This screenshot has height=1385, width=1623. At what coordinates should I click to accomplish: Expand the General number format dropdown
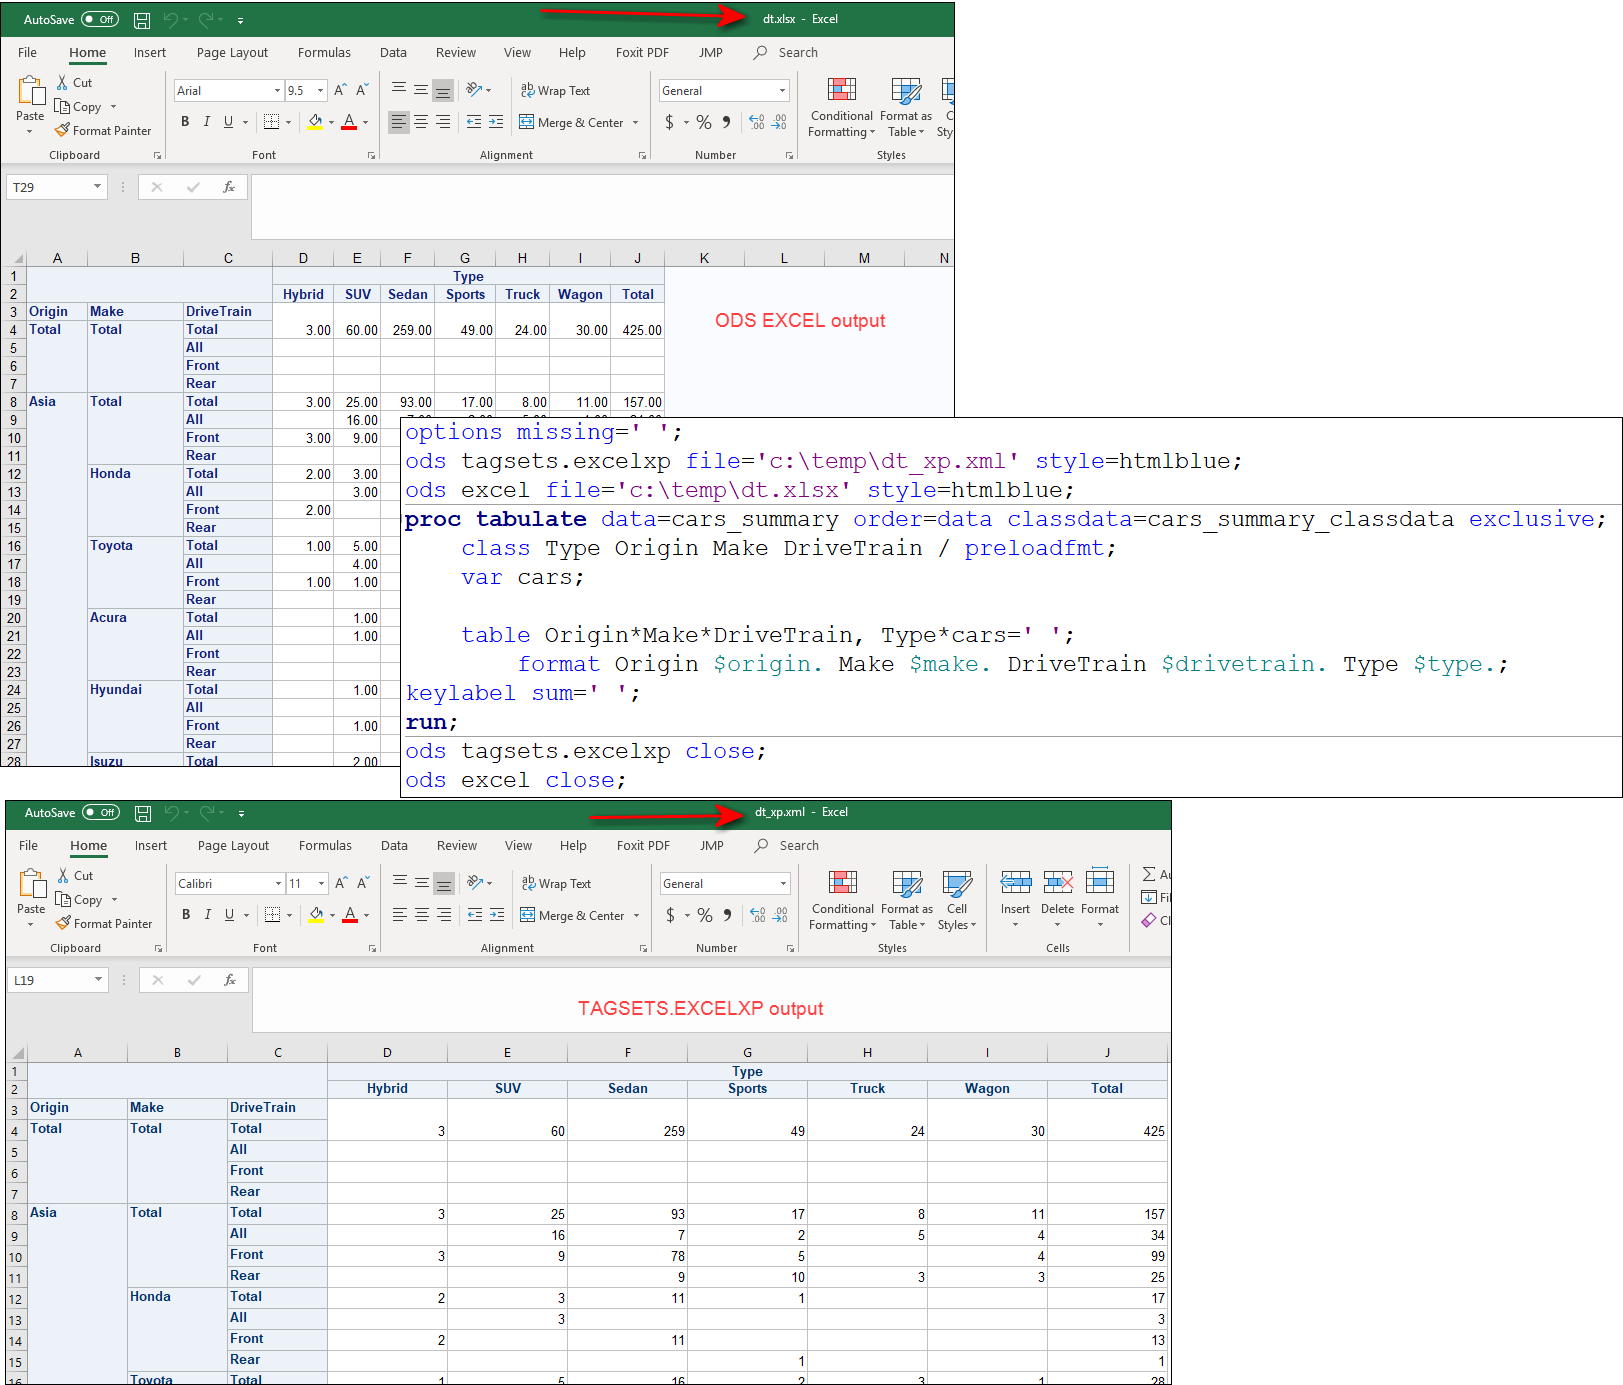[x=780, y=90]
